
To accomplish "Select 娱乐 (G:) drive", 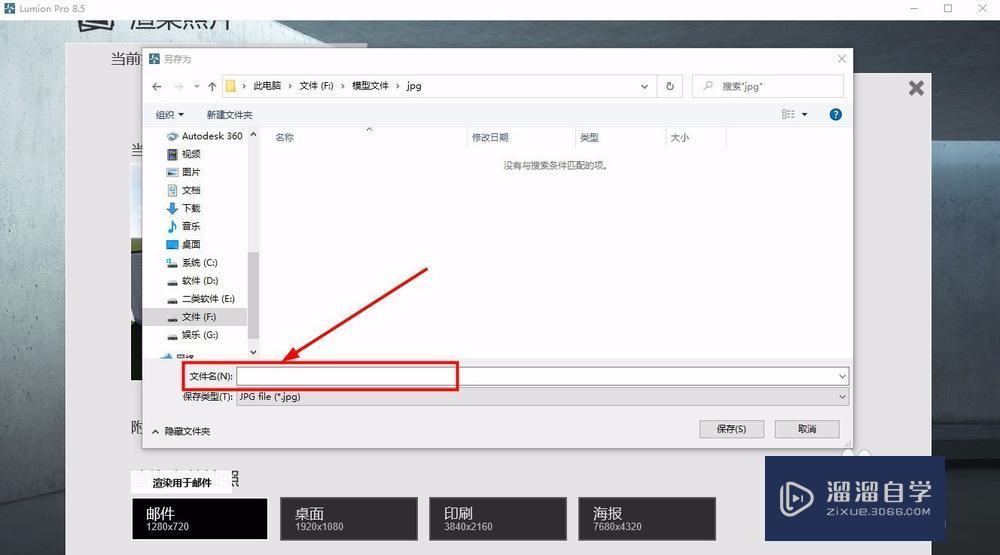I will 193,335.
